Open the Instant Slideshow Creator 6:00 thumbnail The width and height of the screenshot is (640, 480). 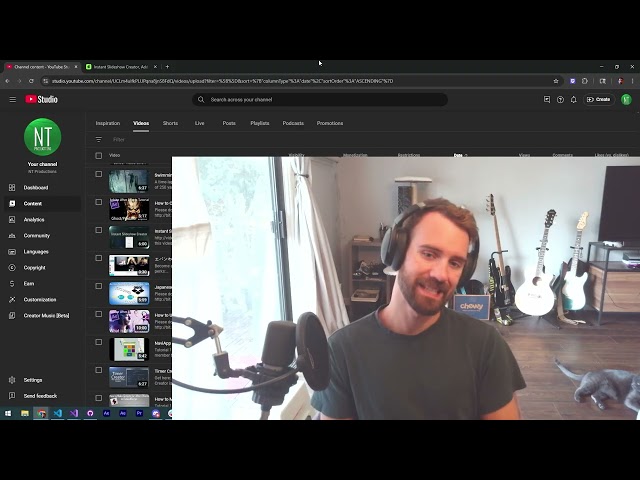point(129,237)
